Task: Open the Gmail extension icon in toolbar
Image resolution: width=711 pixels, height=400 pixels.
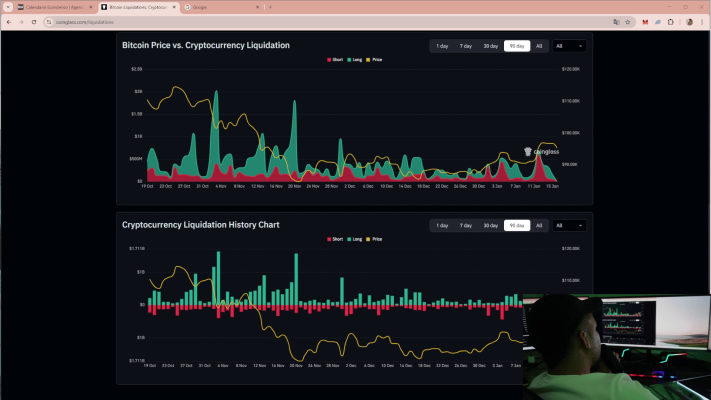Action: (645, 21)
